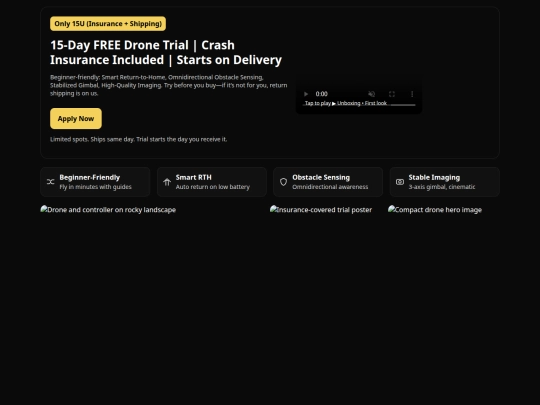540x405 pixels.
Task: Click the 'Tap to play Unboxing' caption
Action: (x=346, y=103)
